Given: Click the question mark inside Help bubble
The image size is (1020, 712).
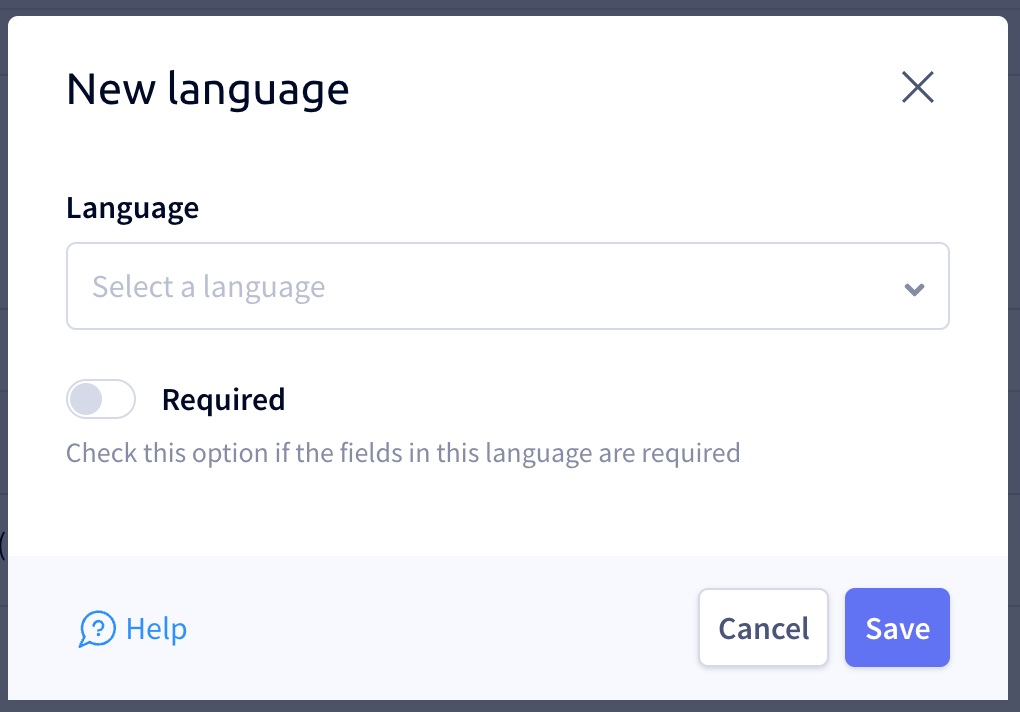Looking at the screenshot, I should click(x=98, y=627).
